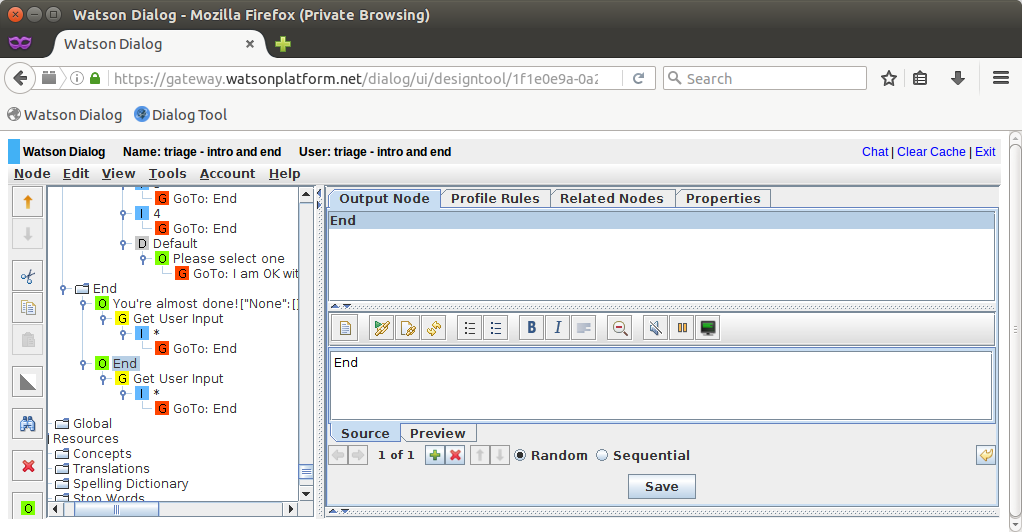
Task: Click the dark triangle icon in sidebar
Action: pyautogui.click(x=27, y=382)
